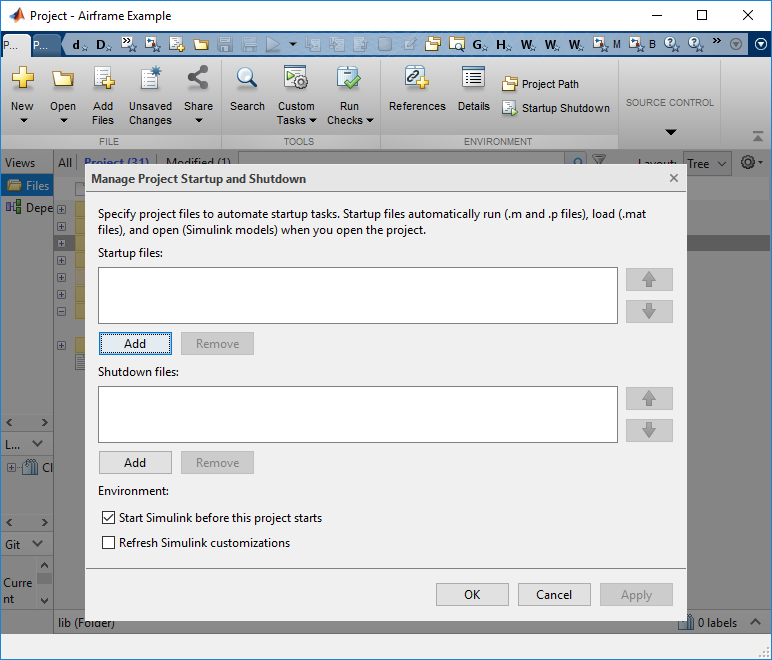This screenshot has width=772, height=660.
Task: Open the Custom Tasks dropdown
Action: tap(296, 113)
